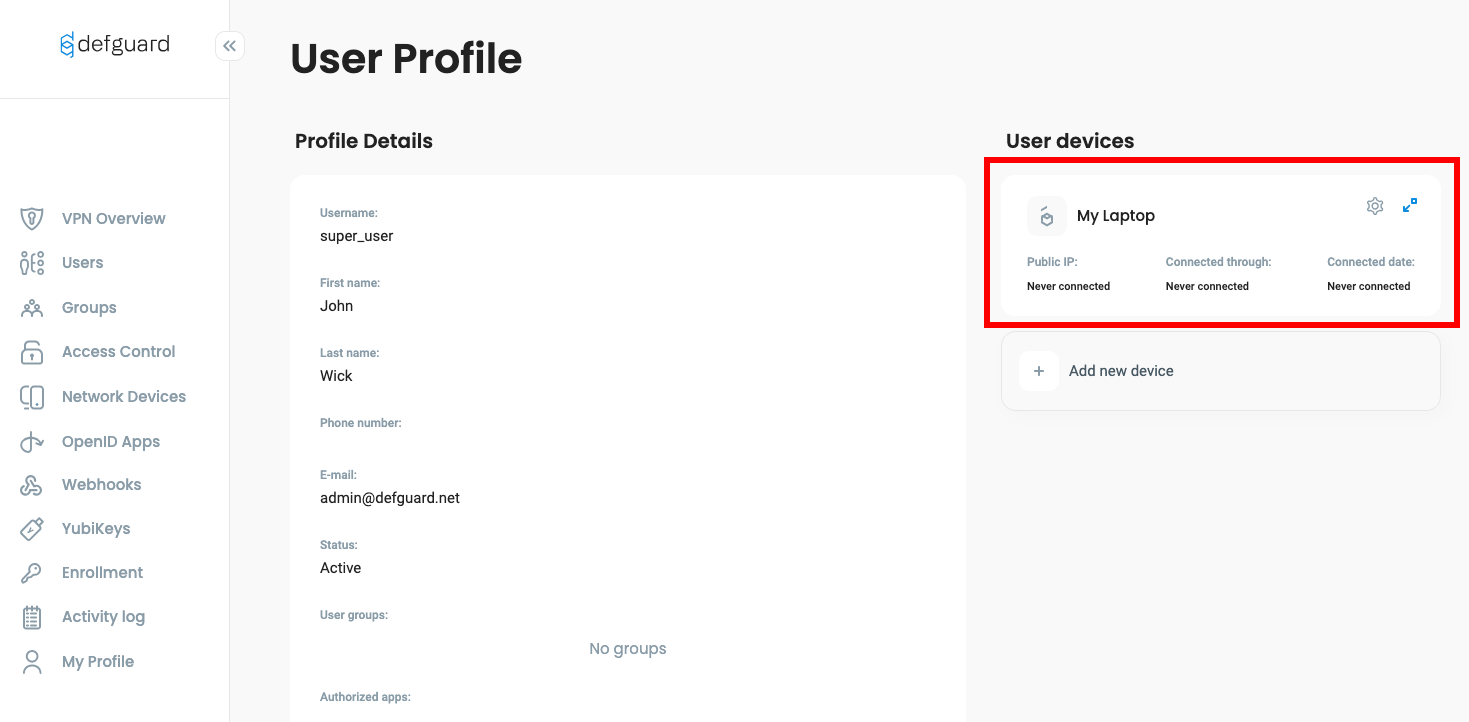Viewport: 1469px width, 722px height.
Task: Click the Users icon in sidebar
Action: click(32, 263)
